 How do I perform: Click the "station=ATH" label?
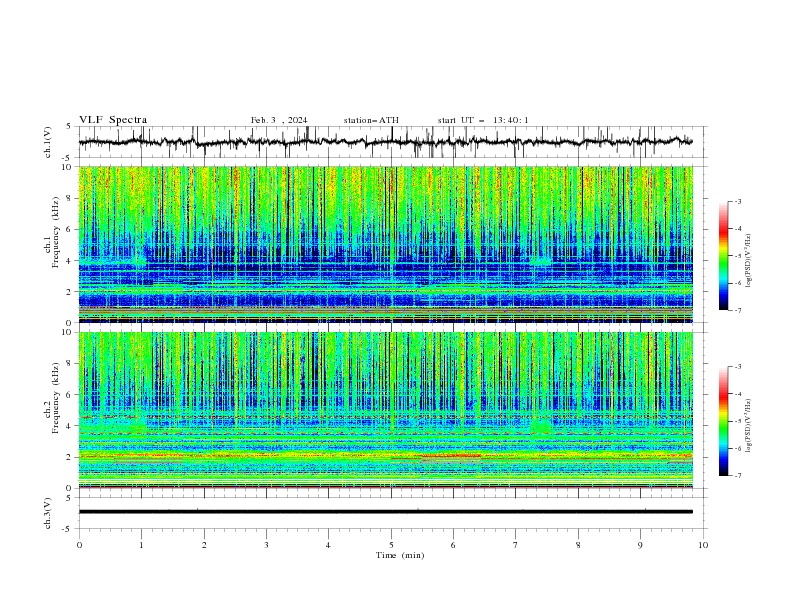pyautogui.click(x=371, y=120)
